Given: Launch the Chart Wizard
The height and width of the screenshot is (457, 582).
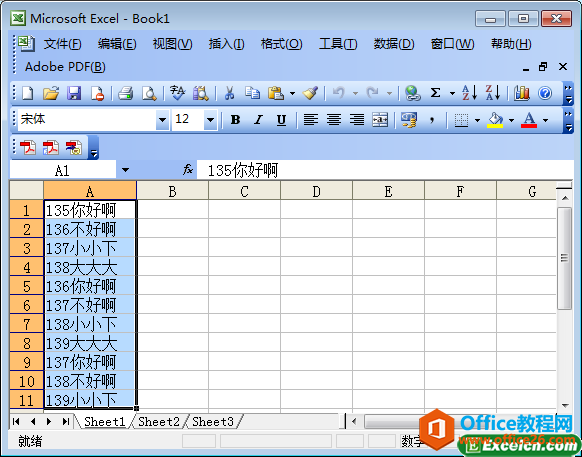Looking at the screenshot, I should click(x=521, y=93).
